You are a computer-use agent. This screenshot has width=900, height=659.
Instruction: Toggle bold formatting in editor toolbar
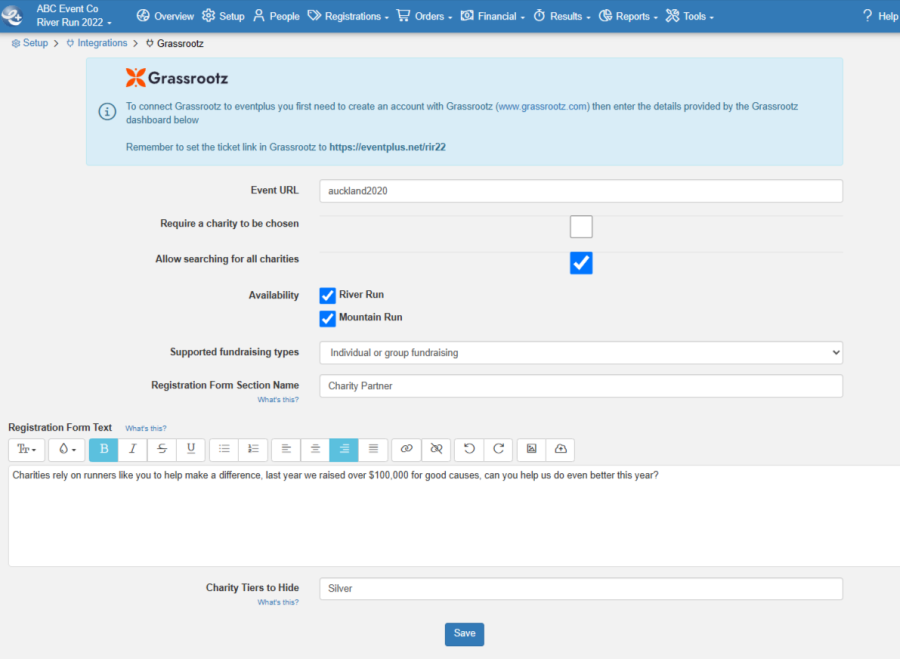pyautogui.click(x=104, y=449)
